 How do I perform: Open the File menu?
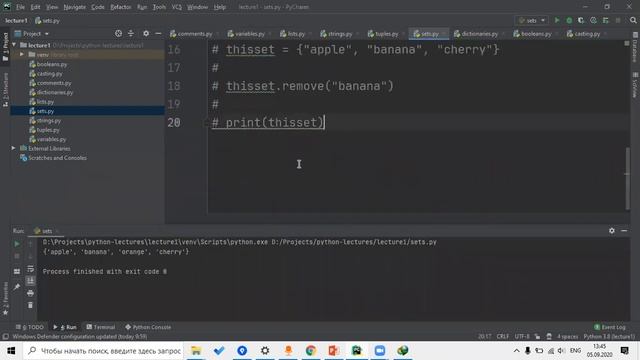(20, 7)
